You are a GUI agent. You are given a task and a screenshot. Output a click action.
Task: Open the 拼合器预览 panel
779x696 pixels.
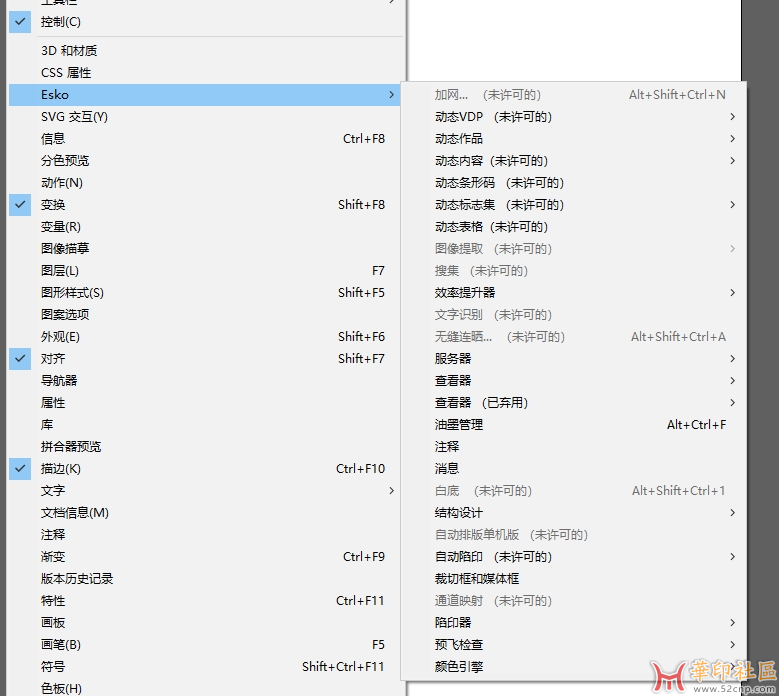204,447
